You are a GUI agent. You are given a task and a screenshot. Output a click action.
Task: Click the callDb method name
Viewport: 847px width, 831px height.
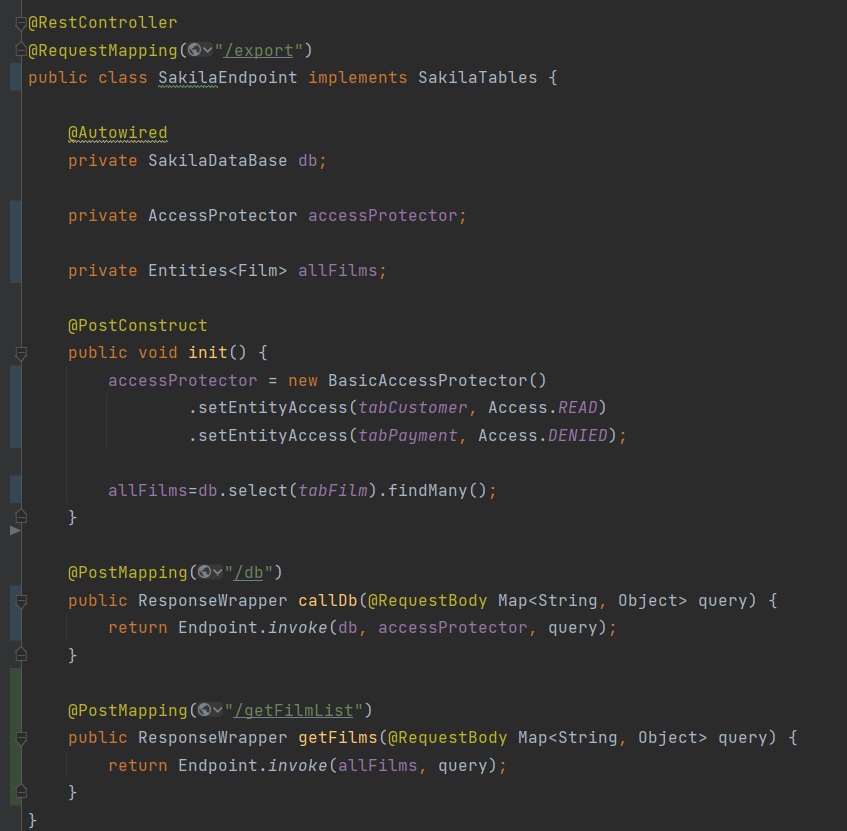(328, 600)
